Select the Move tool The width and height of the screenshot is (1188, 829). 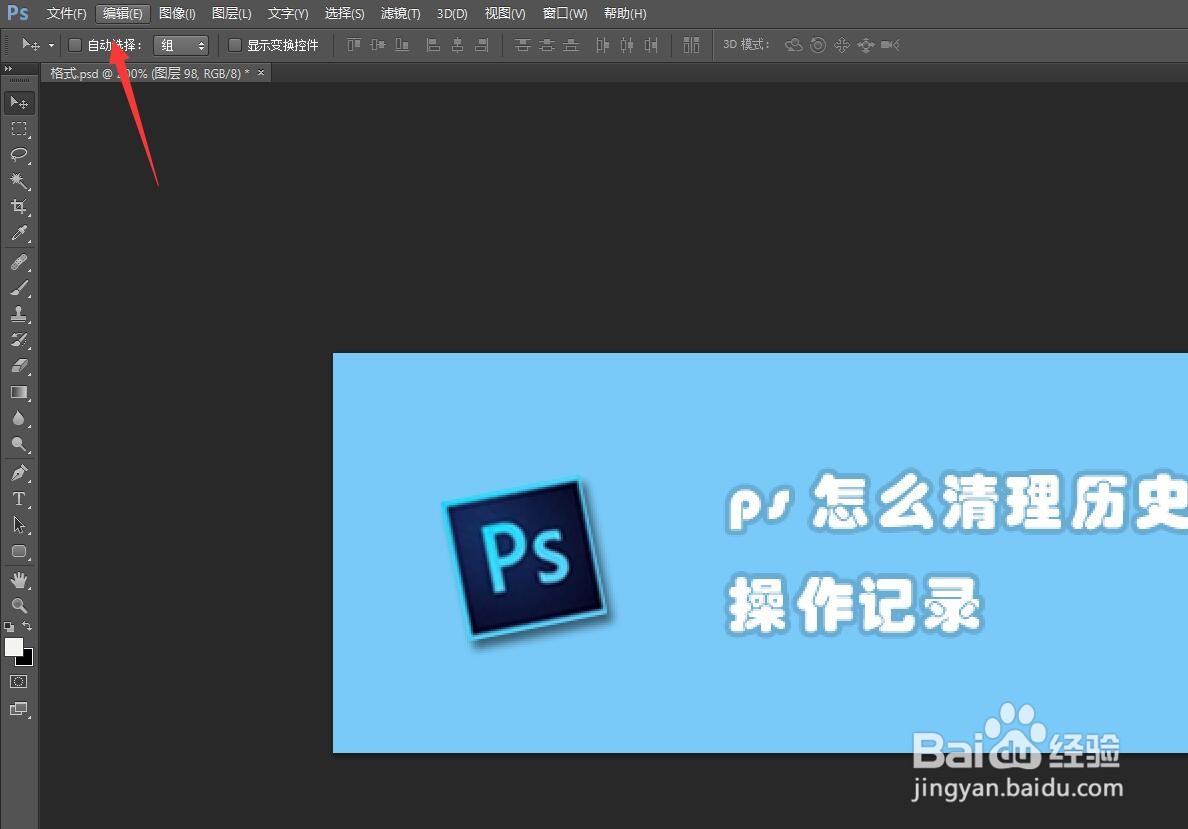(20, 102)
